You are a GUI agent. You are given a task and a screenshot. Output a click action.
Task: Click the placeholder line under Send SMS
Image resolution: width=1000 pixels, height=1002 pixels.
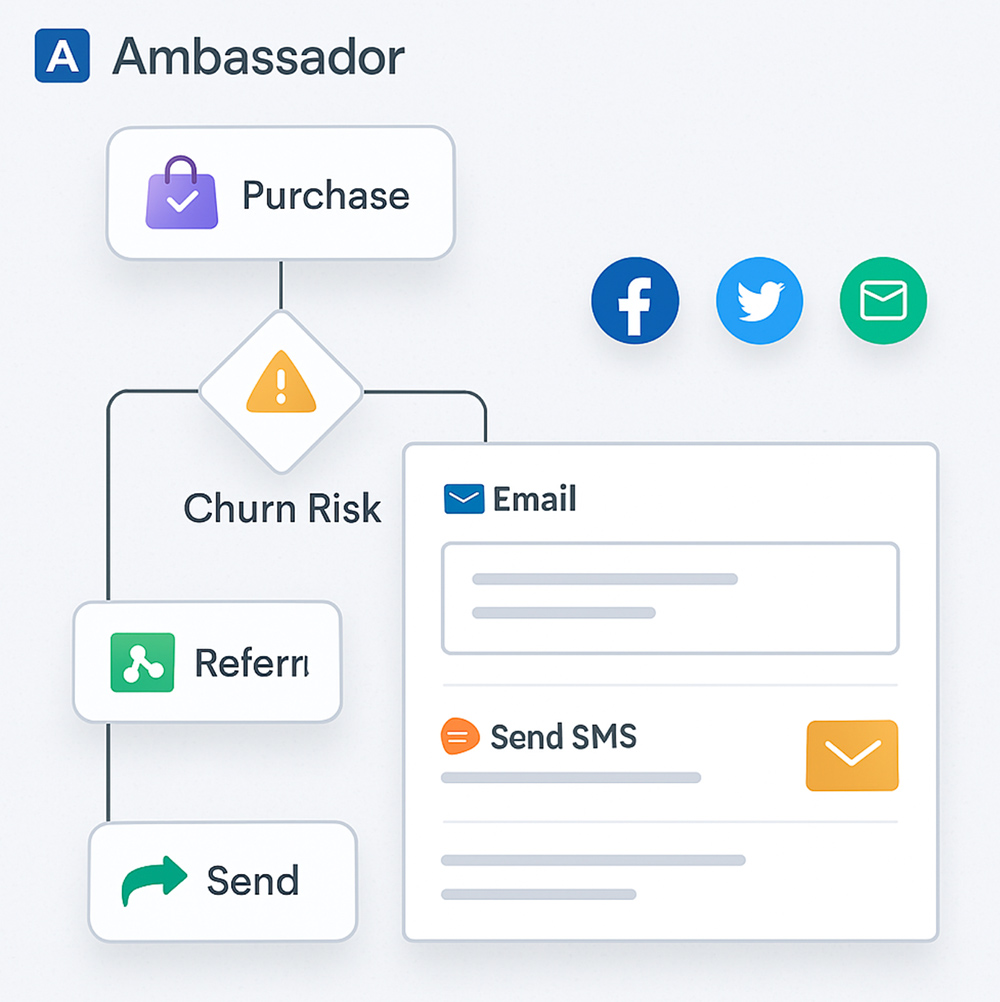pos(571,778)
